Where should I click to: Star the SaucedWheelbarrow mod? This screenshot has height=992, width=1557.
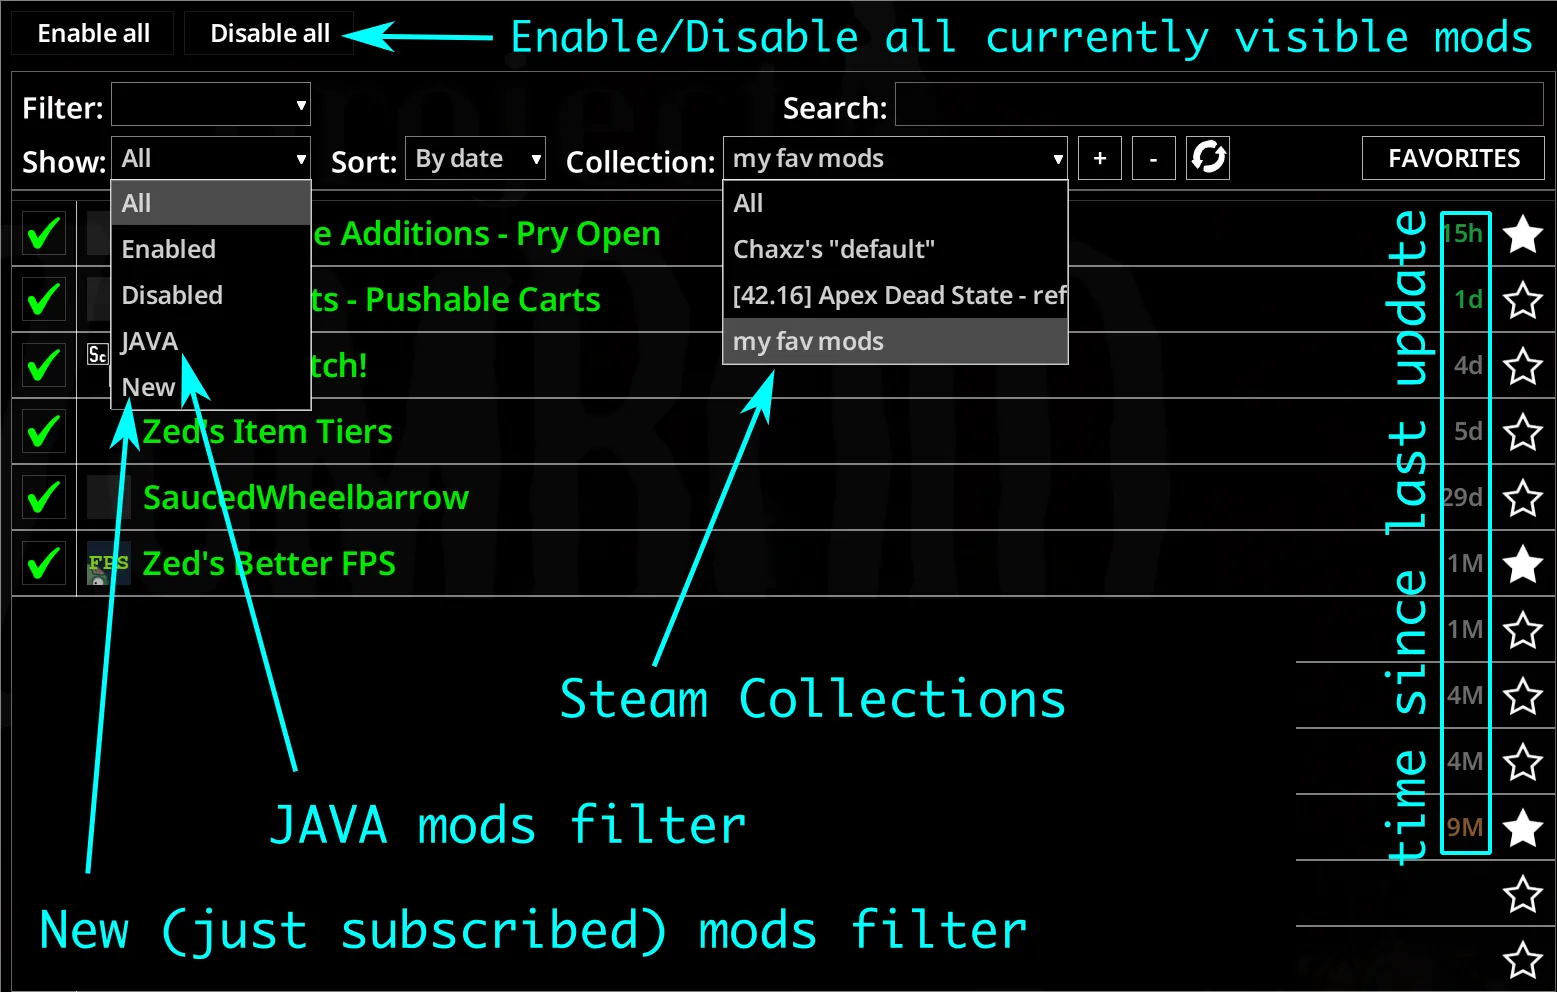pos(1522,498)
